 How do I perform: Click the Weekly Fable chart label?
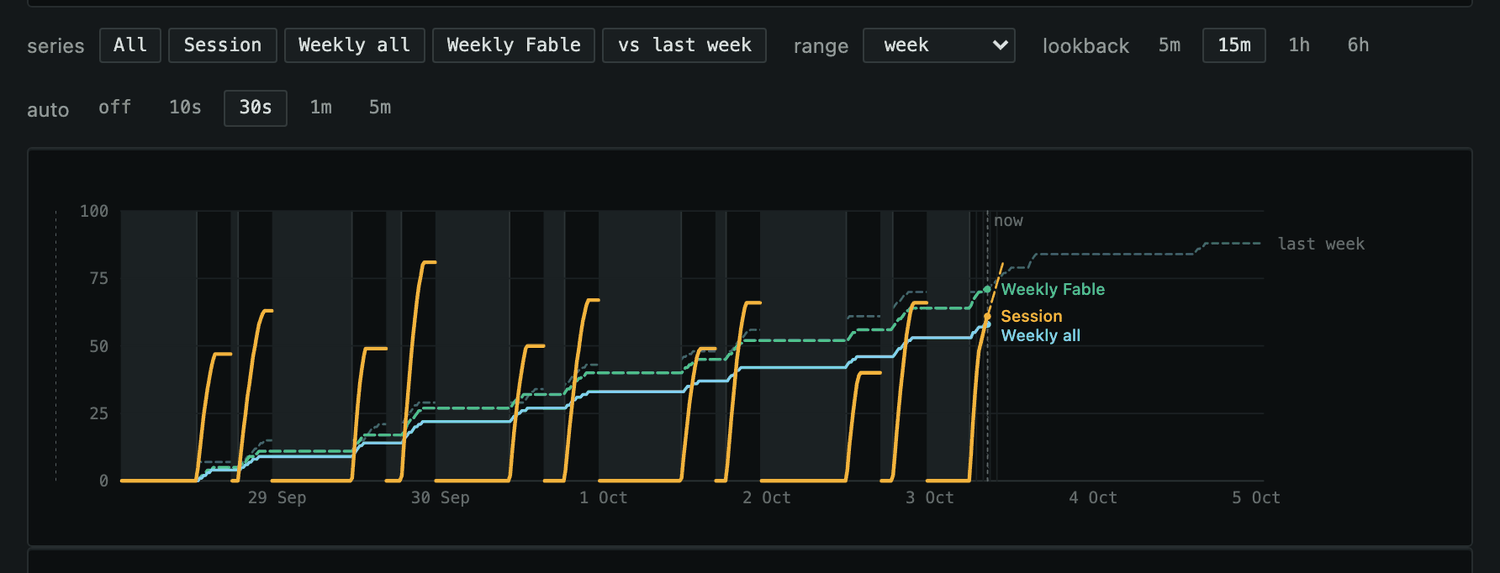[1053, 289]
